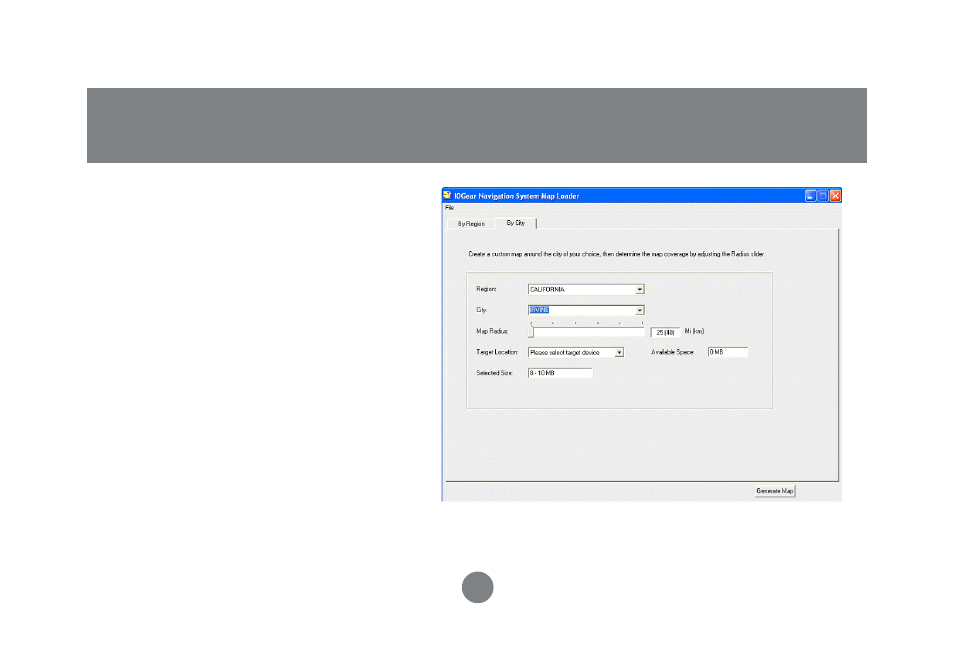This screenshot has height=664, width=954.
Task: Click the Map Loader title bar icon
Action: pyautogui.click(x=447, y=195)
